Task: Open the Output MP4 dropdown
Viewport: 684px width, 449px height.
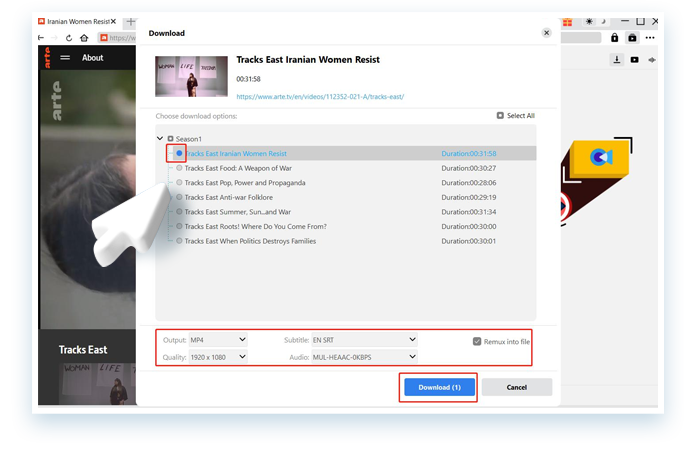Action: [218, 339]
